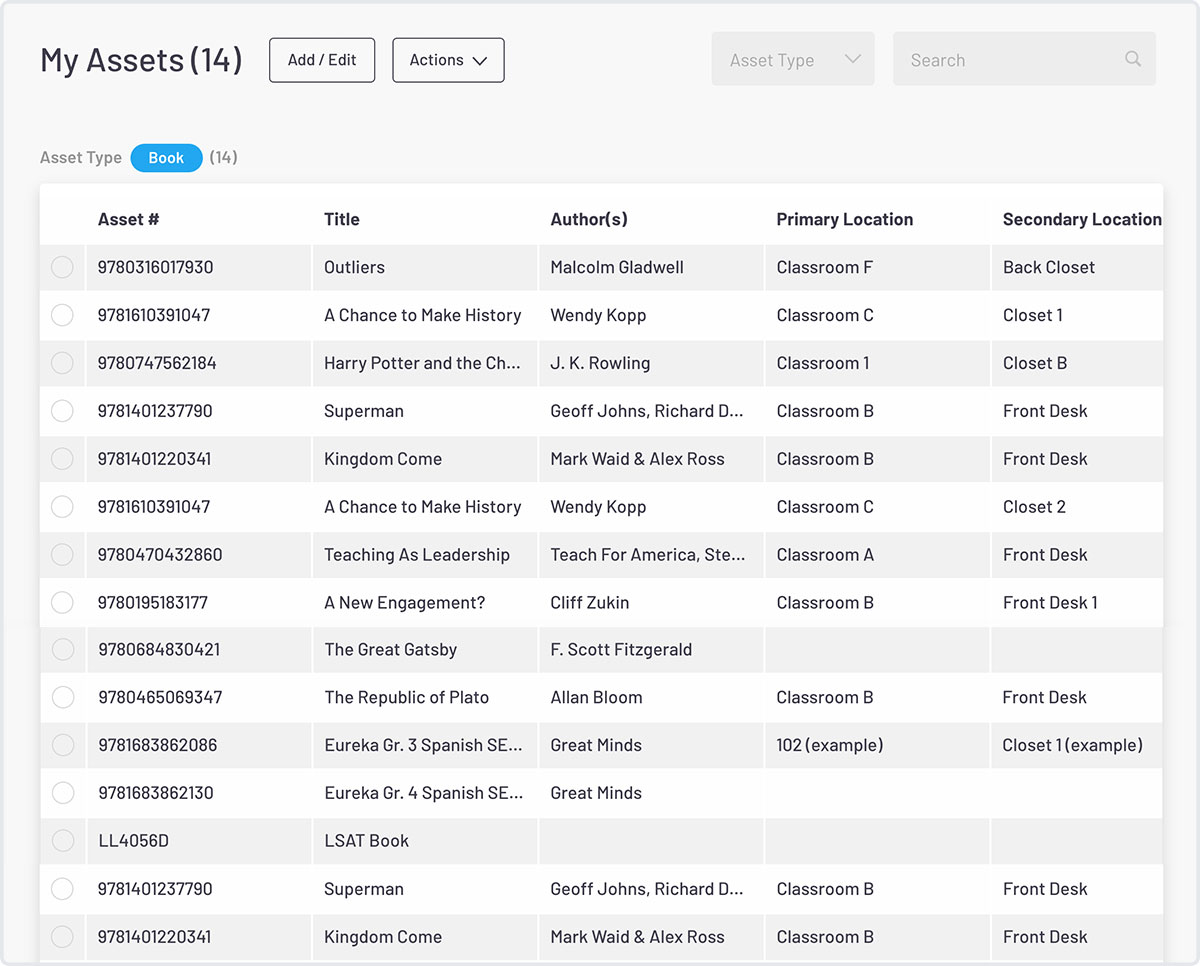Click the Asset Type dropdown chevron arrow
This screenshot has height=966, width=1200.
point(852,59)
